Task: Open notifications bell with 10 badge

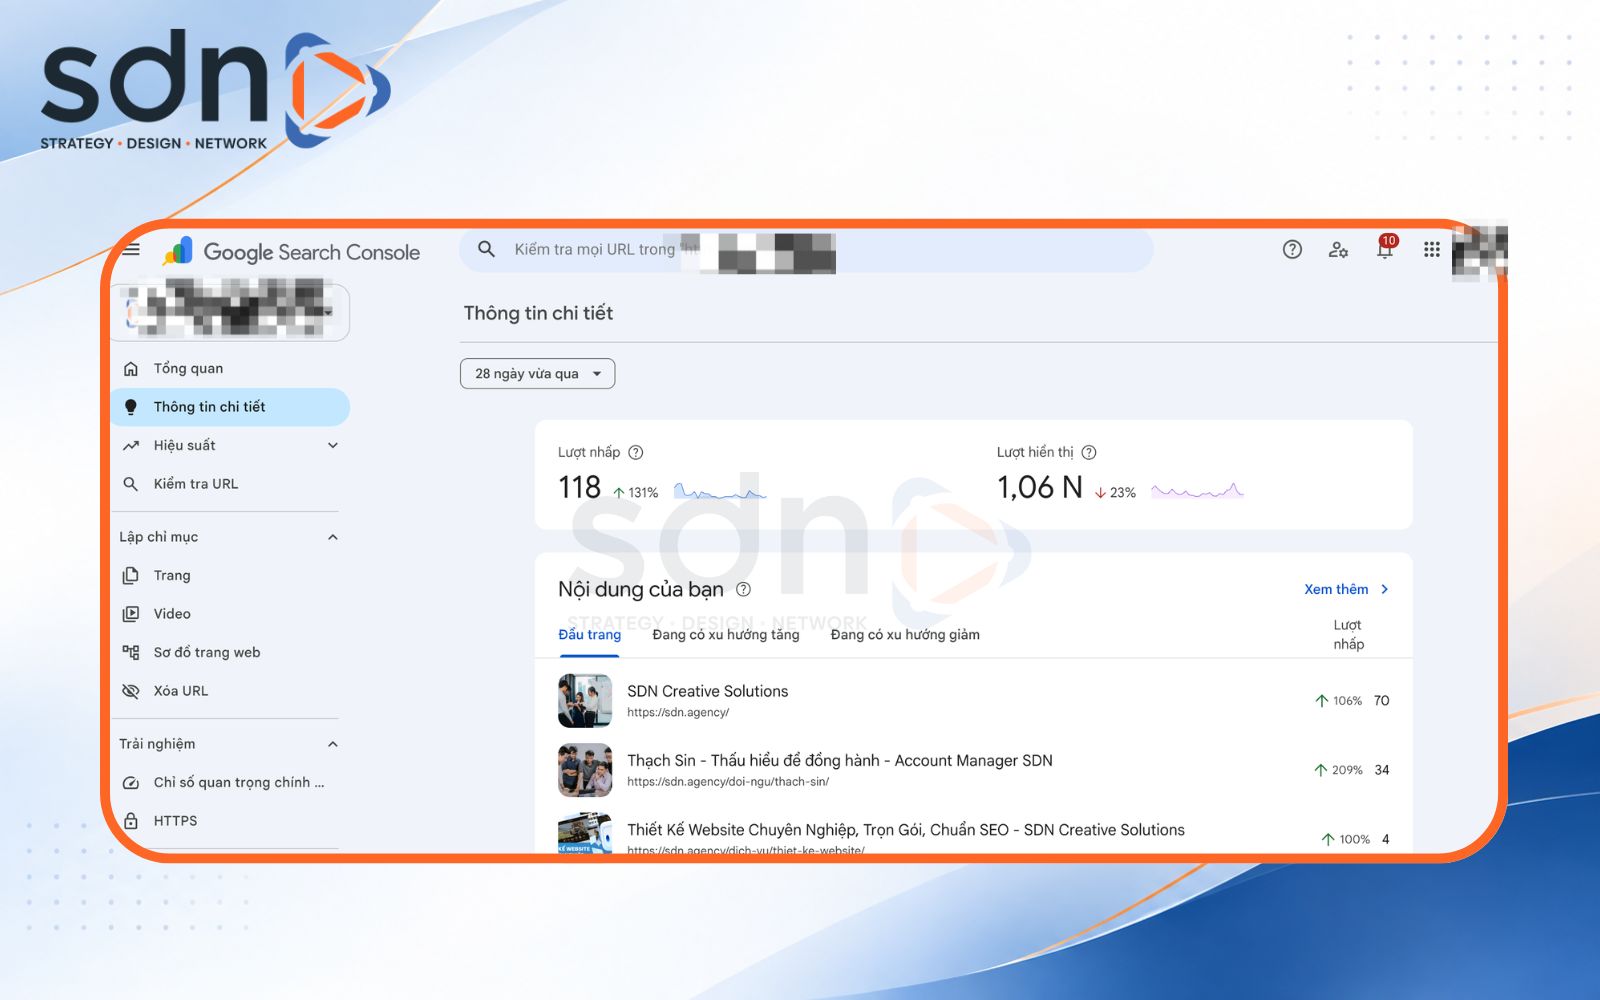Action: pyautogui.click(x=1386, y=248)
